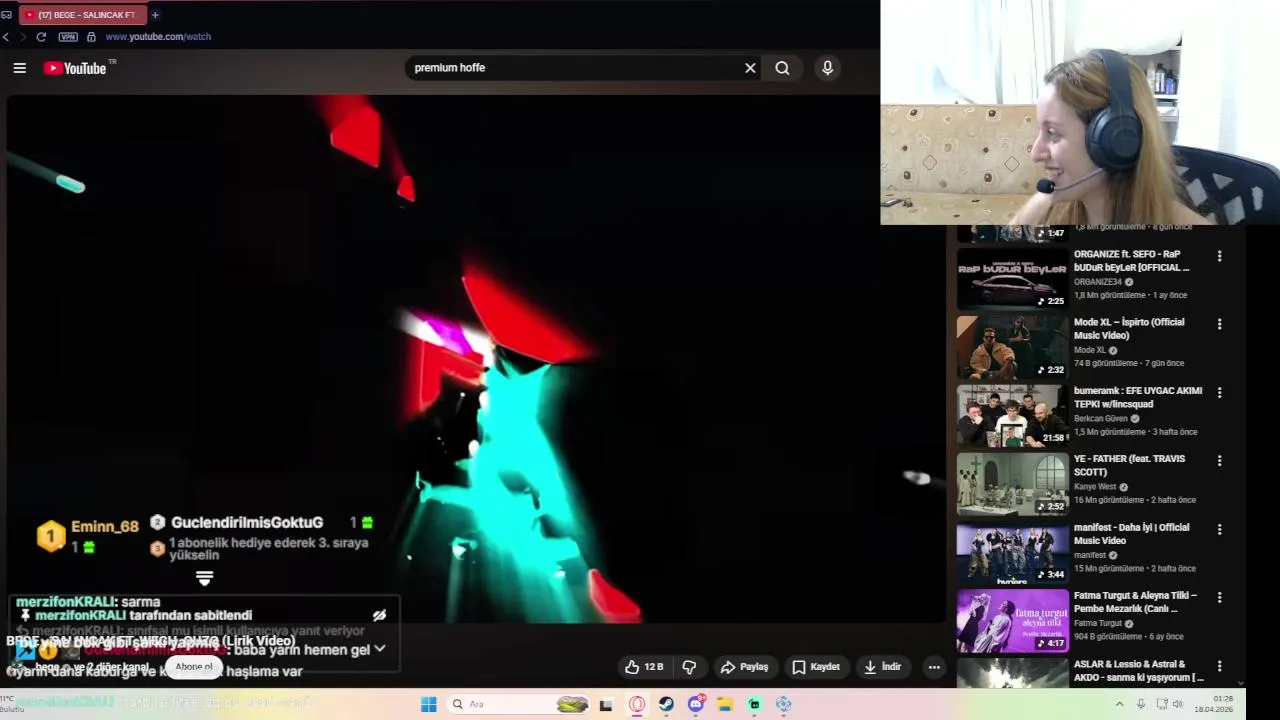Dislike the video
Screen dimensions: 1280x720
pos(689,667)
